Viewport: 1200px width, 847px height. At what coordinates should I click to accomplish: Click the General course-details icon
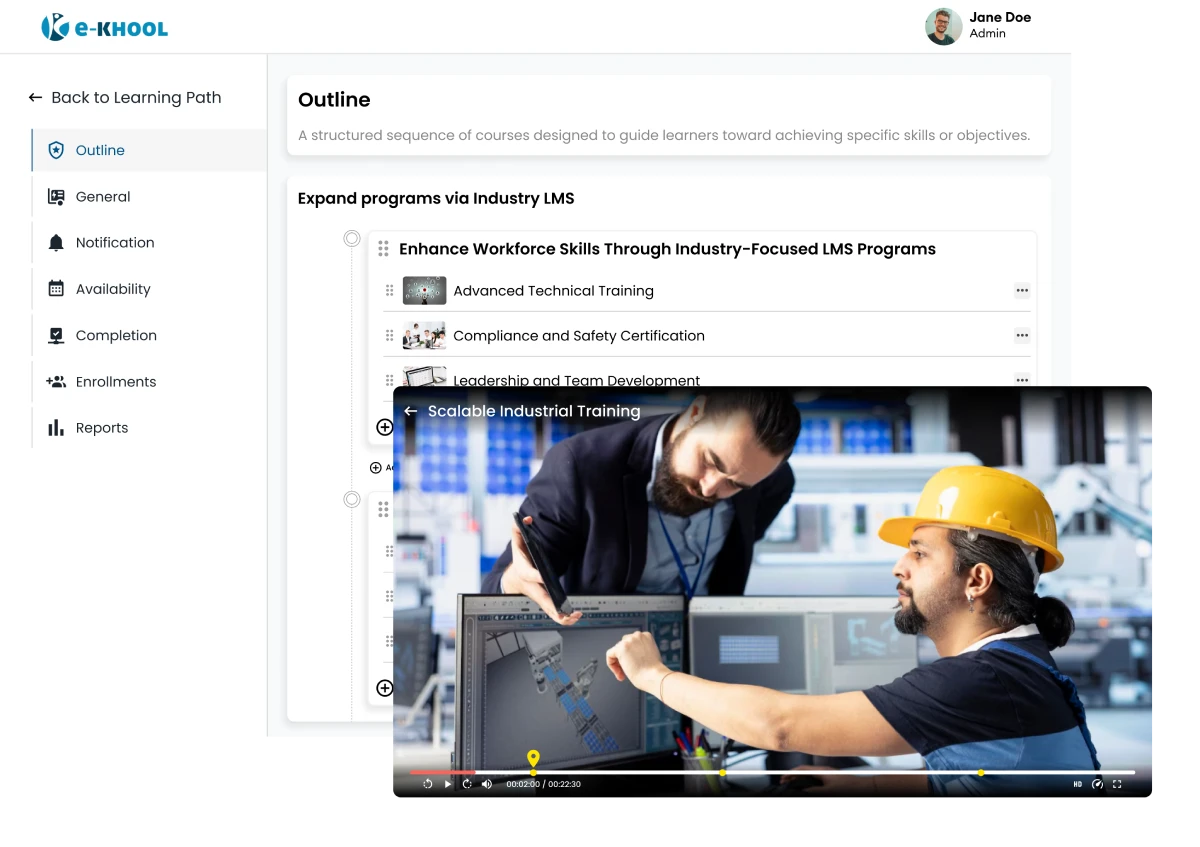coord(55,196)
